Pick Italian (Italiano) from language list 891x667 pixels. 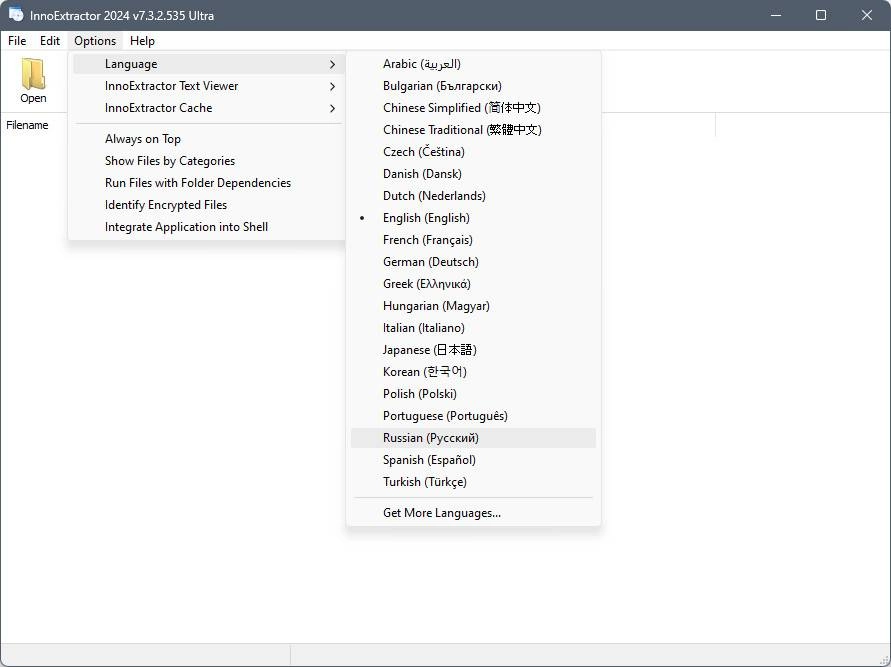point(473,328)
